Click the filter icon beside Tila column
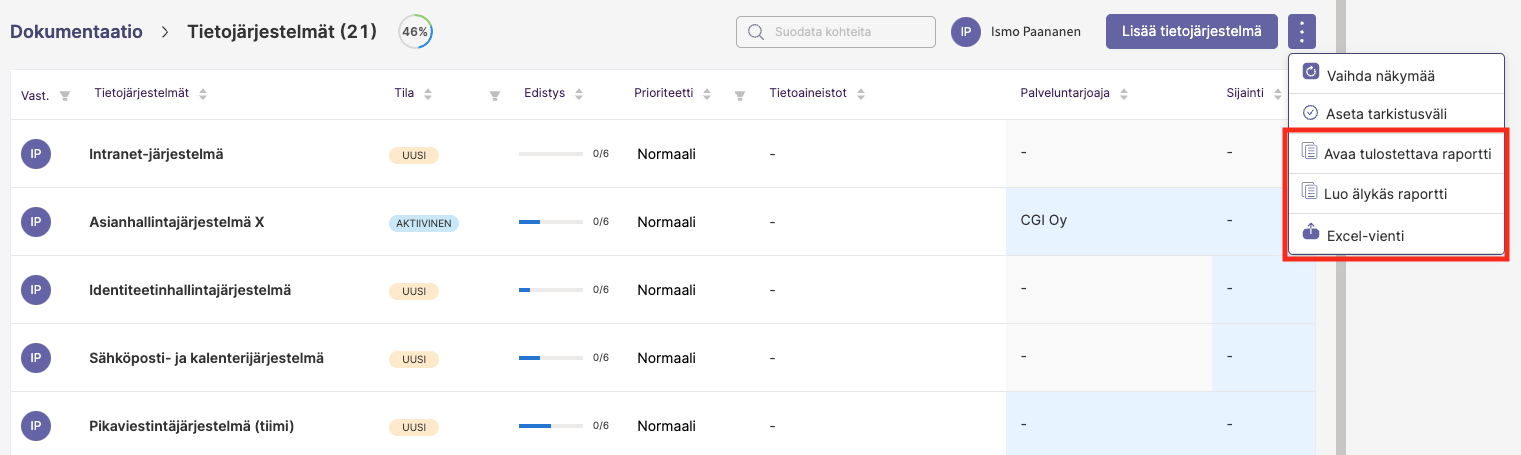This screenshot has width=1521, height=455. pos(494,96)
